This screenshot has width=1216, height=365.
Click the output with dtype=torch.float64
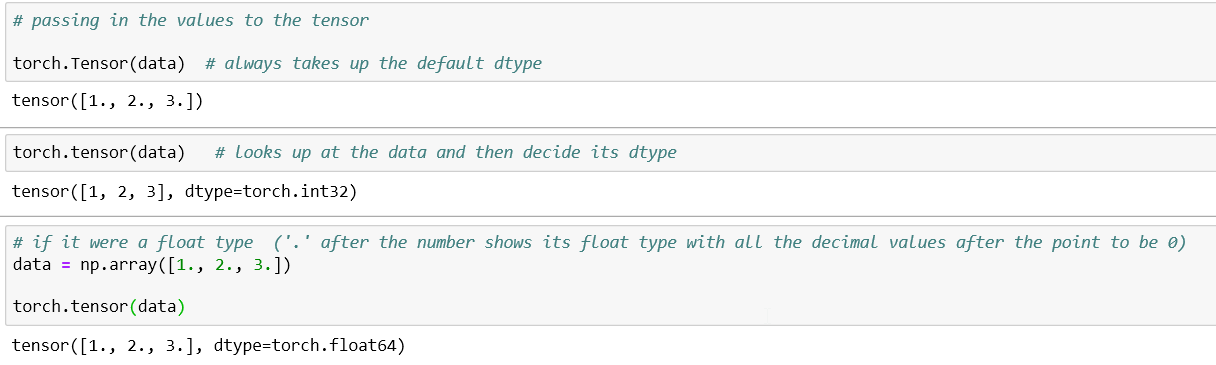pyautogui.click(x=208, y=347)
